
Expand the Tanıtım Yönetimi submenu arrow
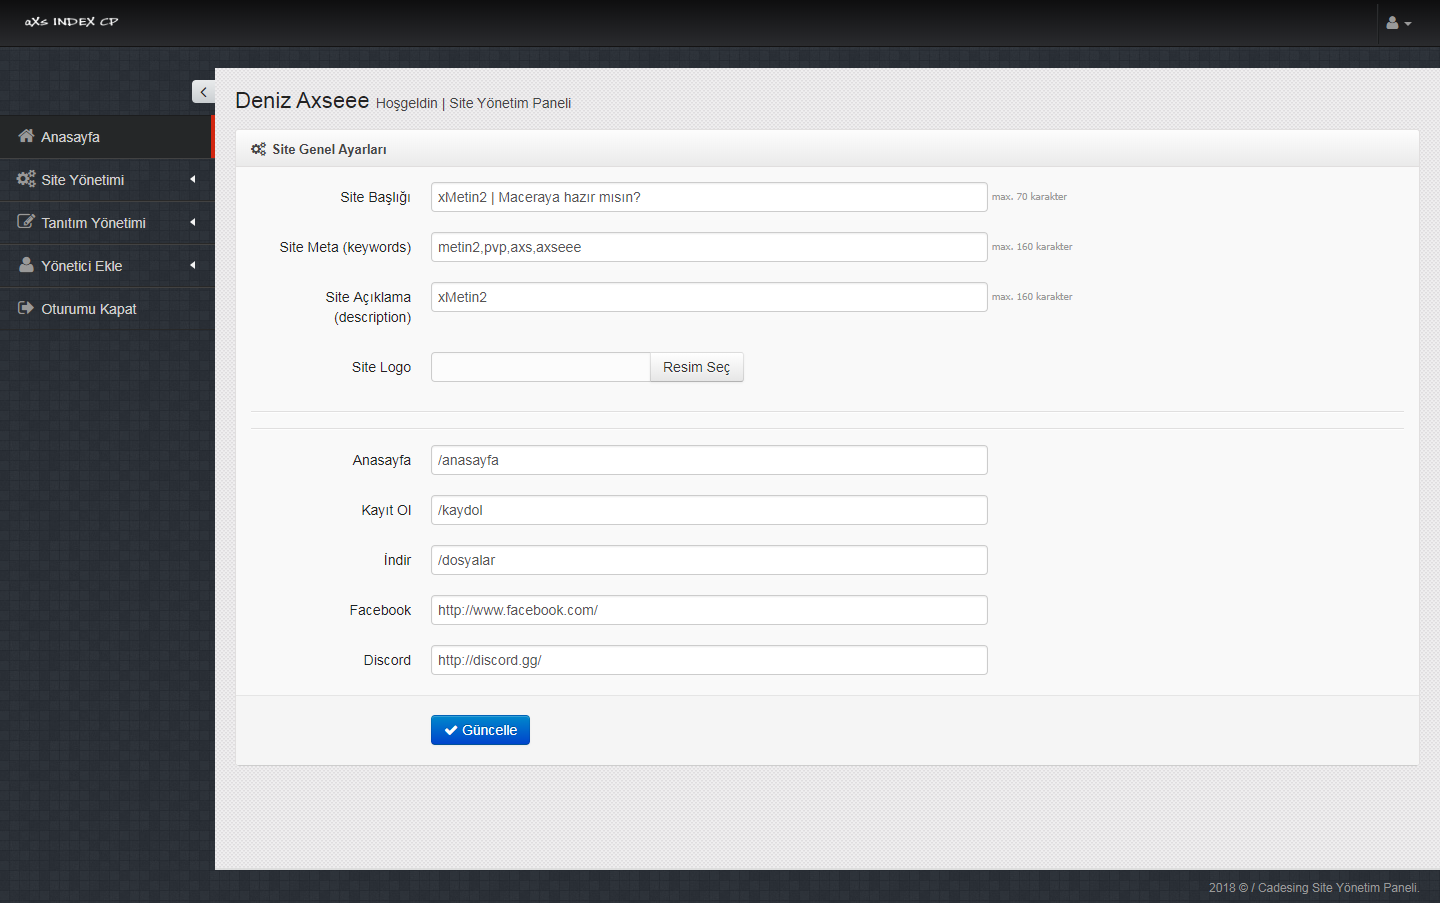coord(193,222)
